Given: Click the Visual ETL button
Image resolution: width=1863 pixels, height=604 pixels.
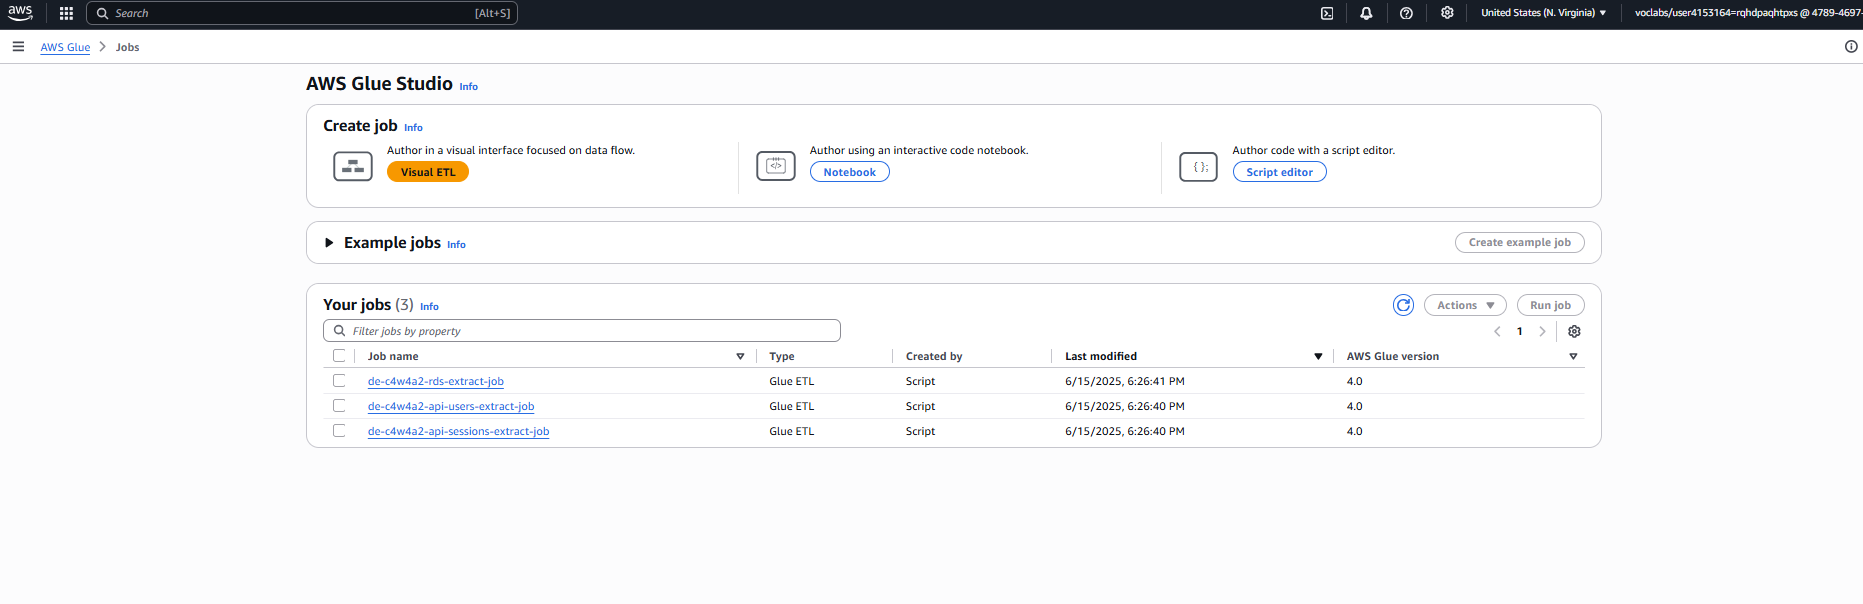Looking at the screenshot, I should [x=428, y=172].
